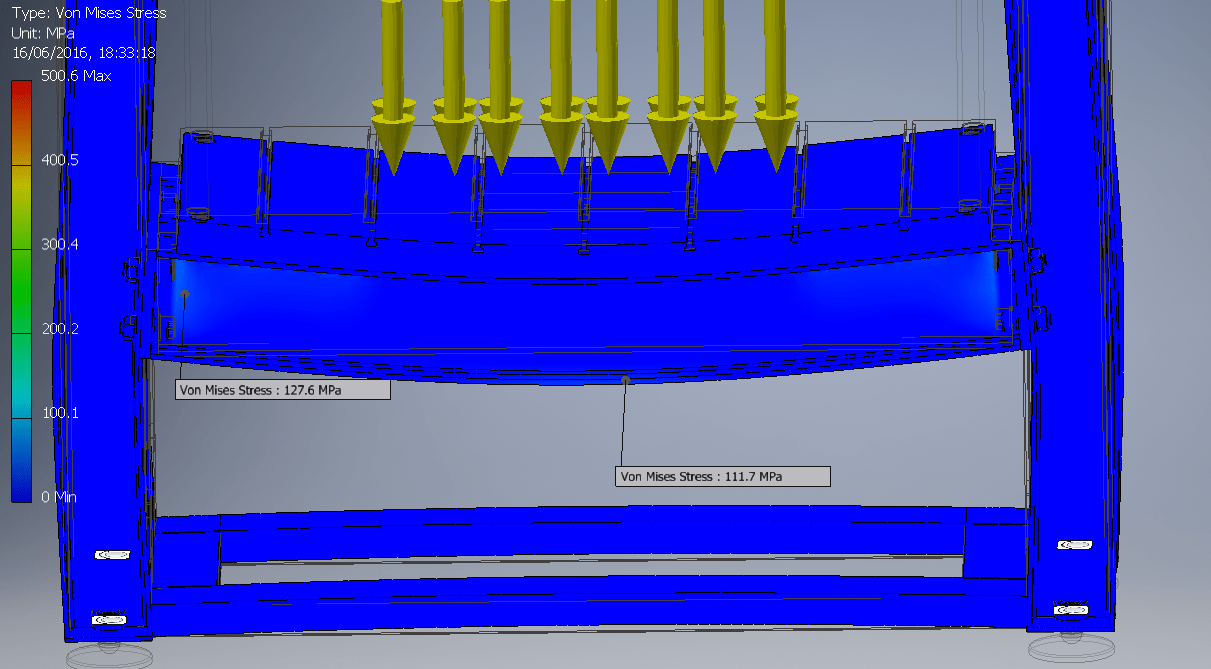Click the '400.5' legend value
Viewport: 1211px width, 669px height.
[60, 160]
